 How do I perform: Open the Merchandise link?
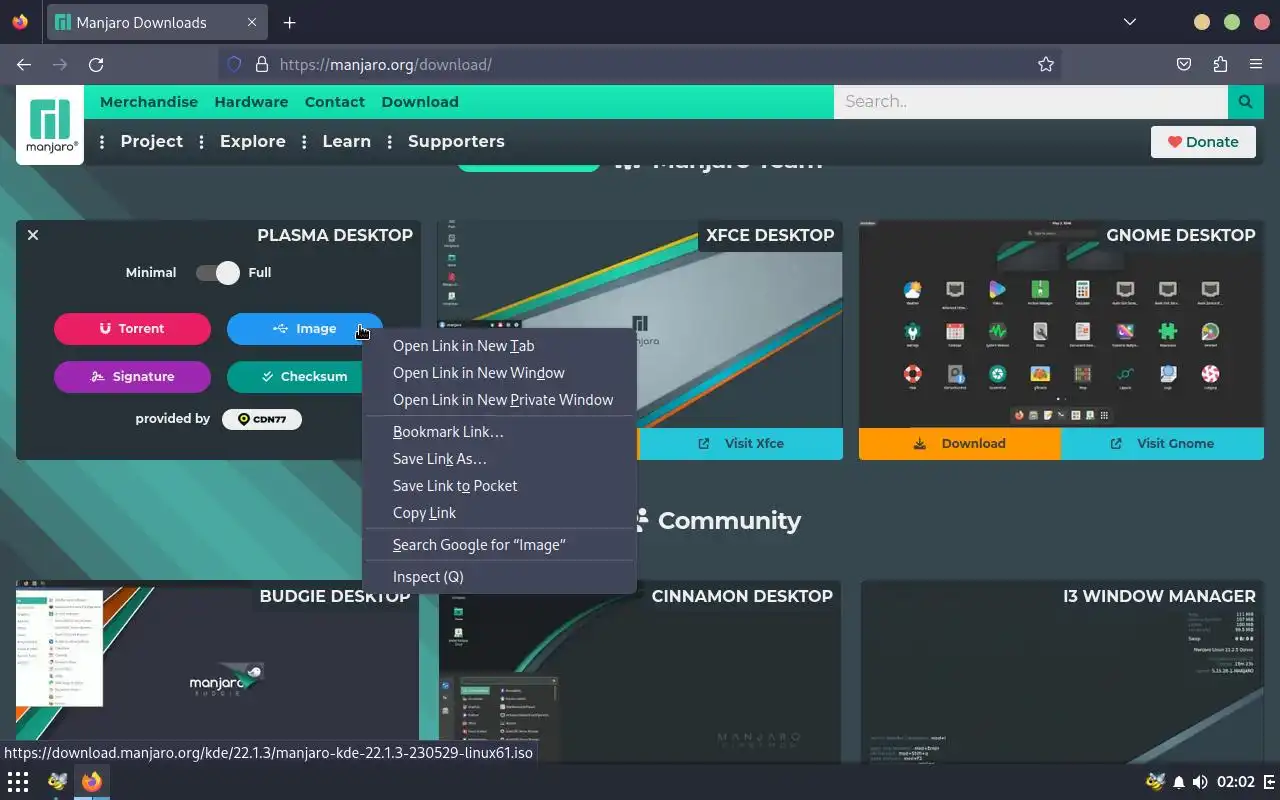(x=149, y=102)
